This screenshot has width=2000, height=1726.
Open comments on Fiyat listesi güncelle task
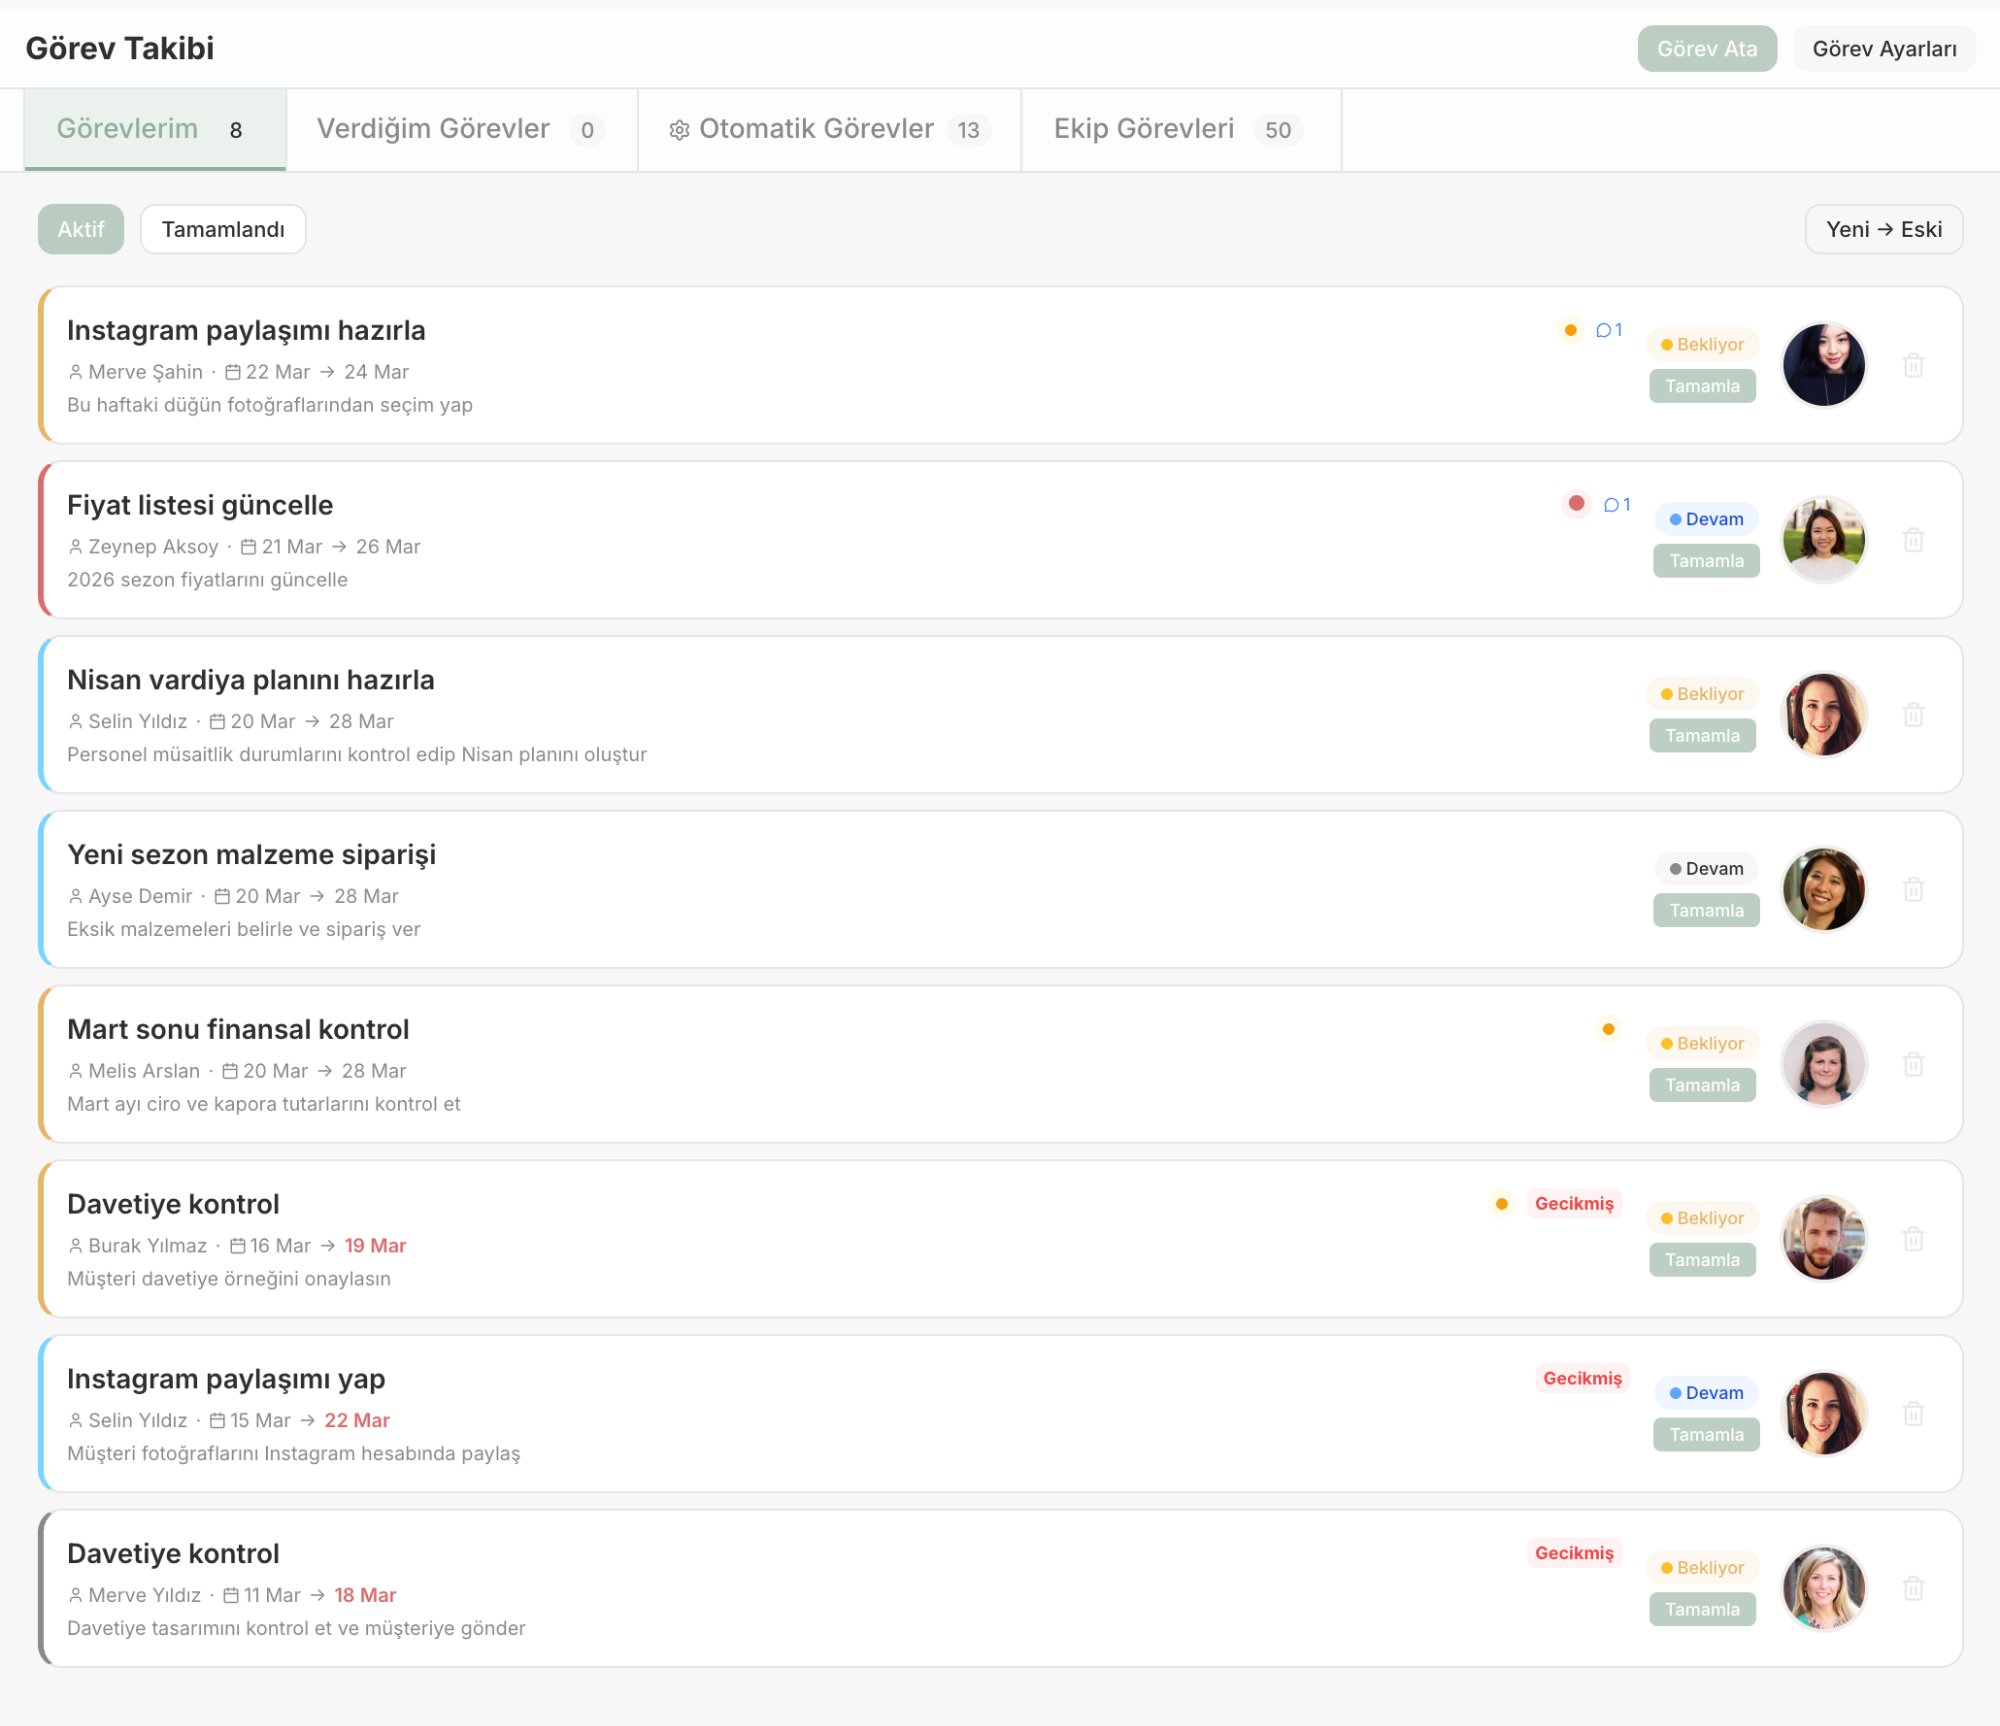(x=1616, y=505)
